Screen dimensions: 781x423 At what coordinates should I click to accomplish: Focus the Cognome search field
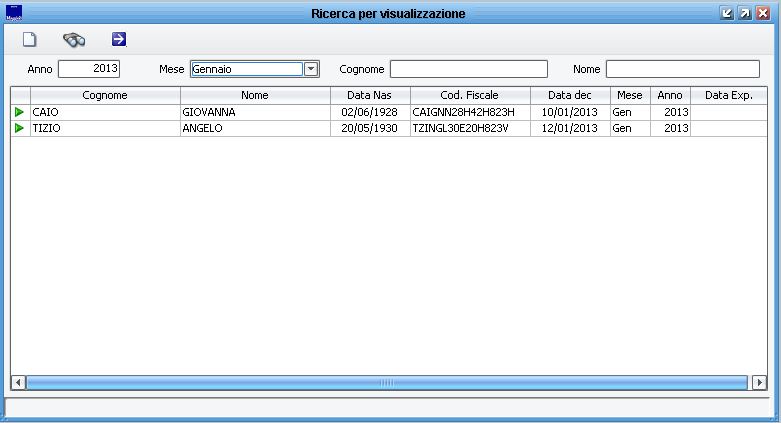[468, 69]
